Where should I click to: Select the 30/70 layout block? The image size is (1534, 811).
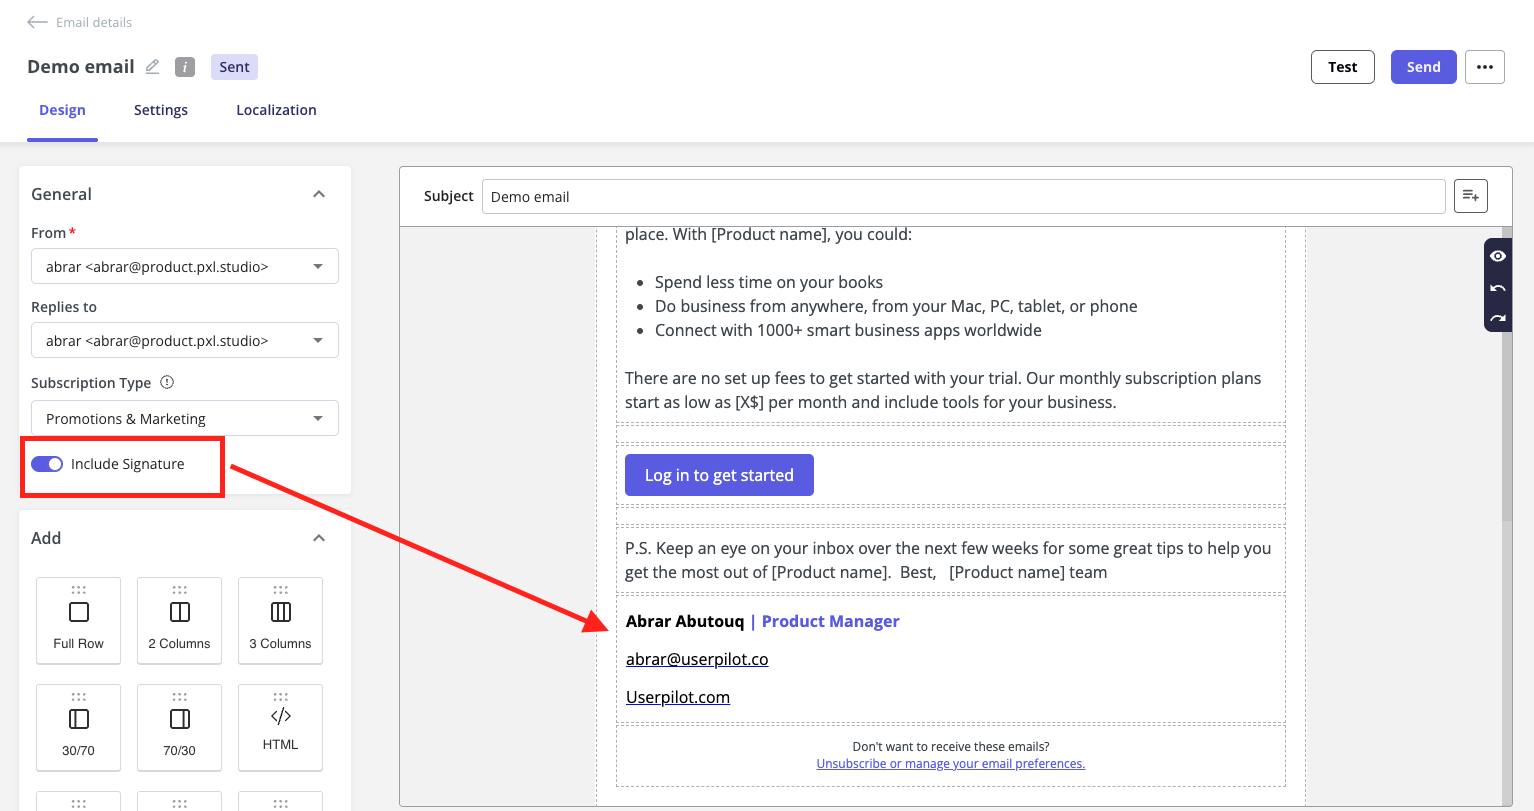click(x=78, y=727)
